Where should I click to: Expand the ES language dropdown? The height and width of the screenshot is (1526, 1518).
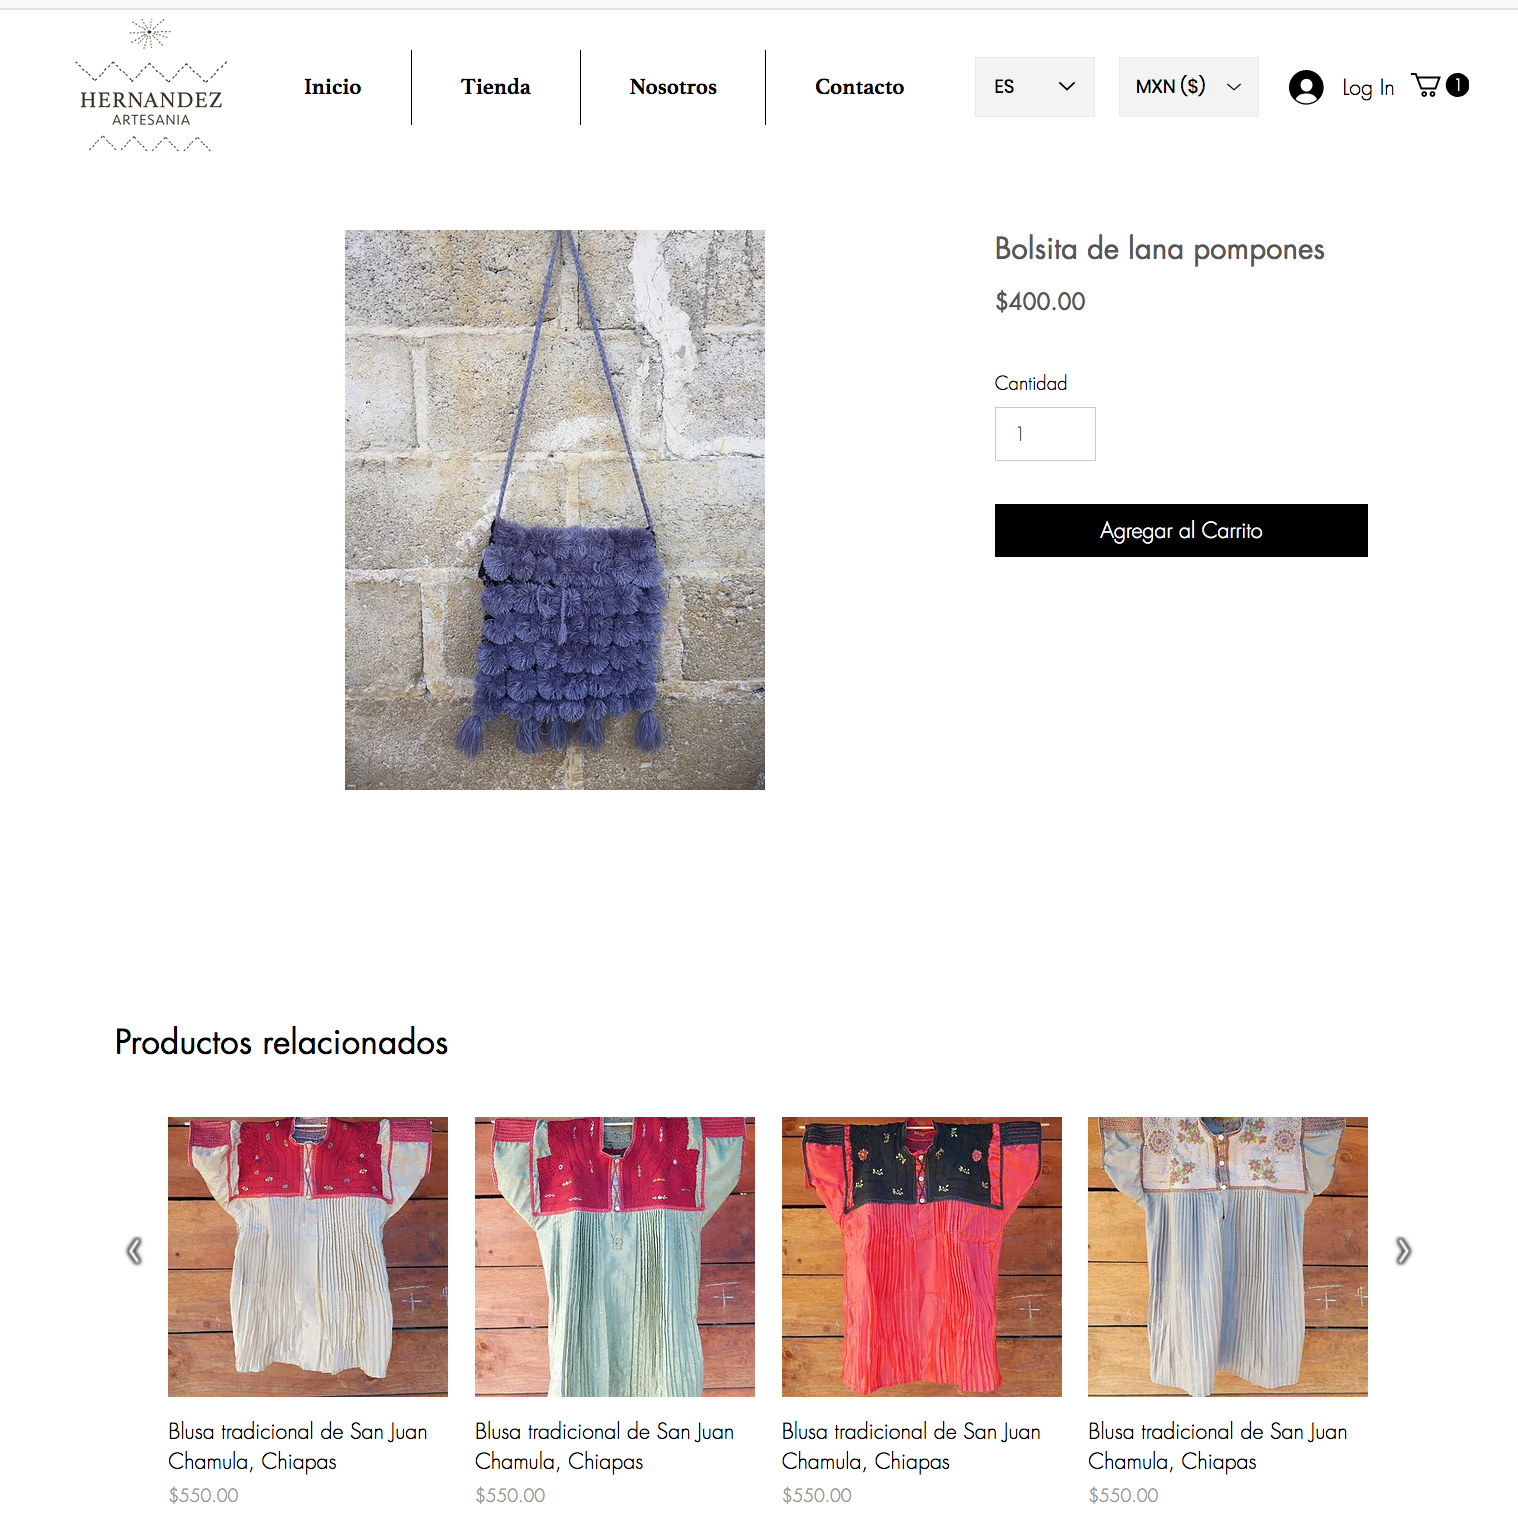pyautogui.click(x=1034, y=87)
